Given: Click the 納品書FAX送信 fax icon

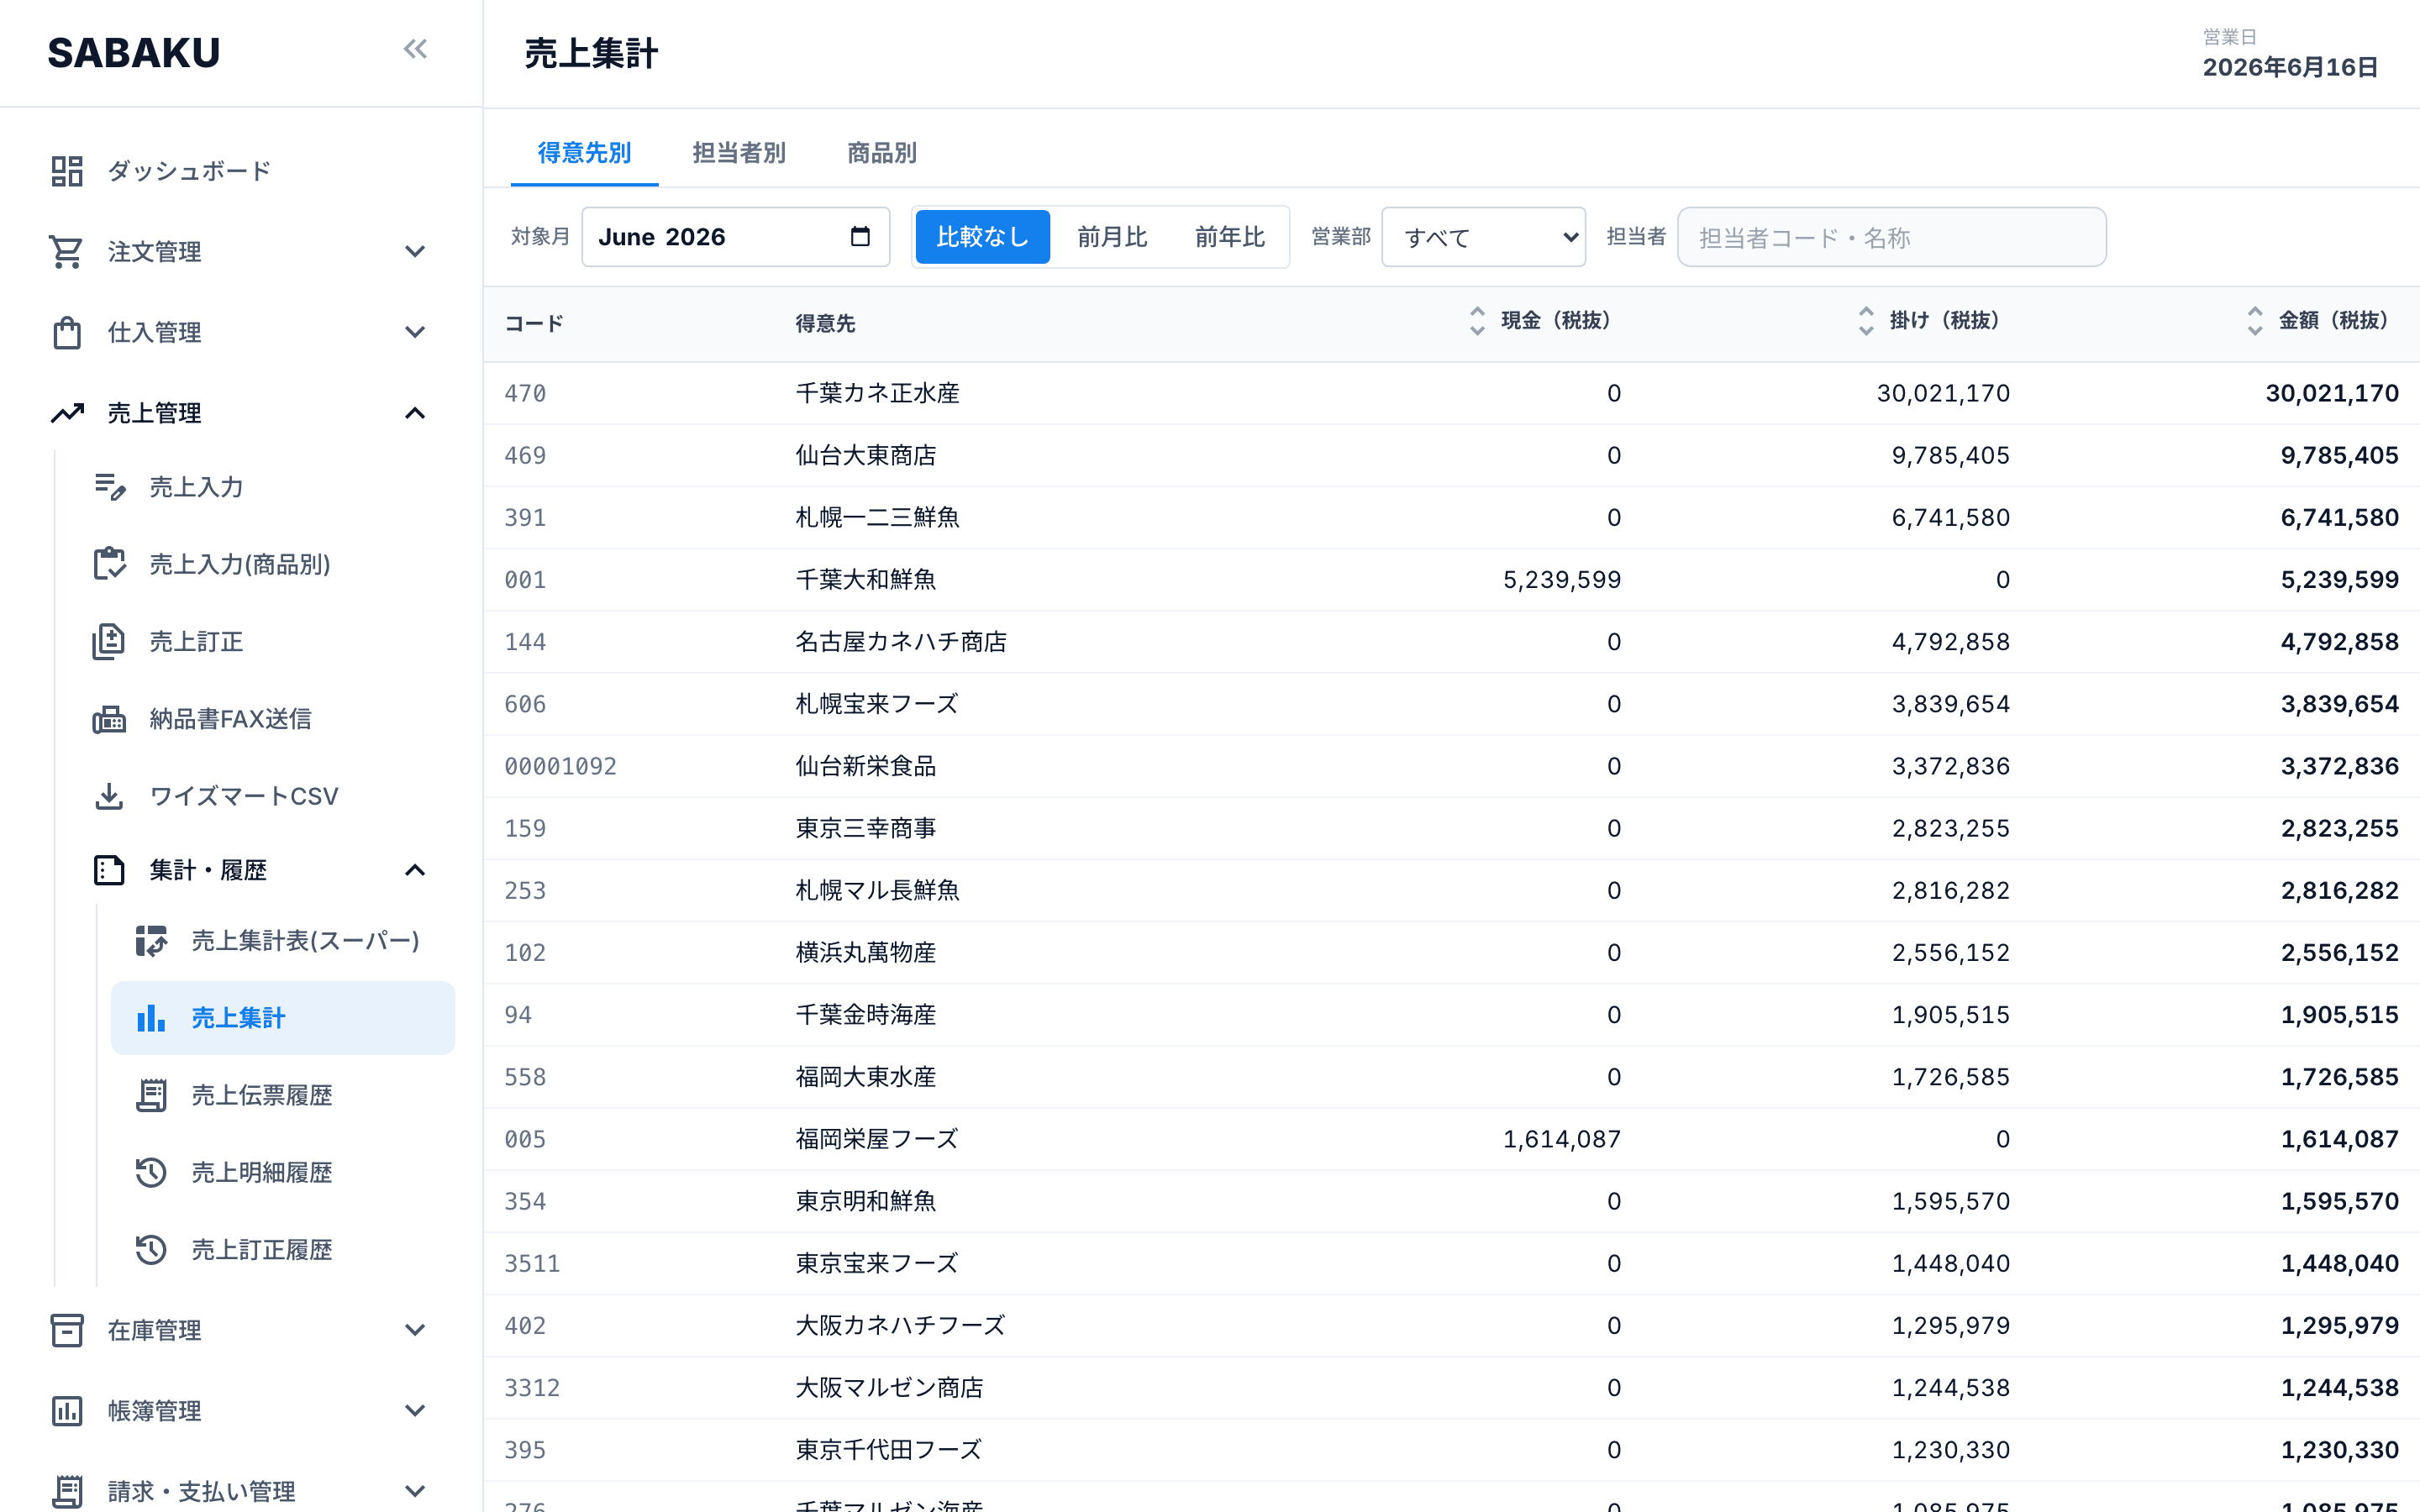Looking at the screenshot, I should pyautogui.click(x=109, y=719).
